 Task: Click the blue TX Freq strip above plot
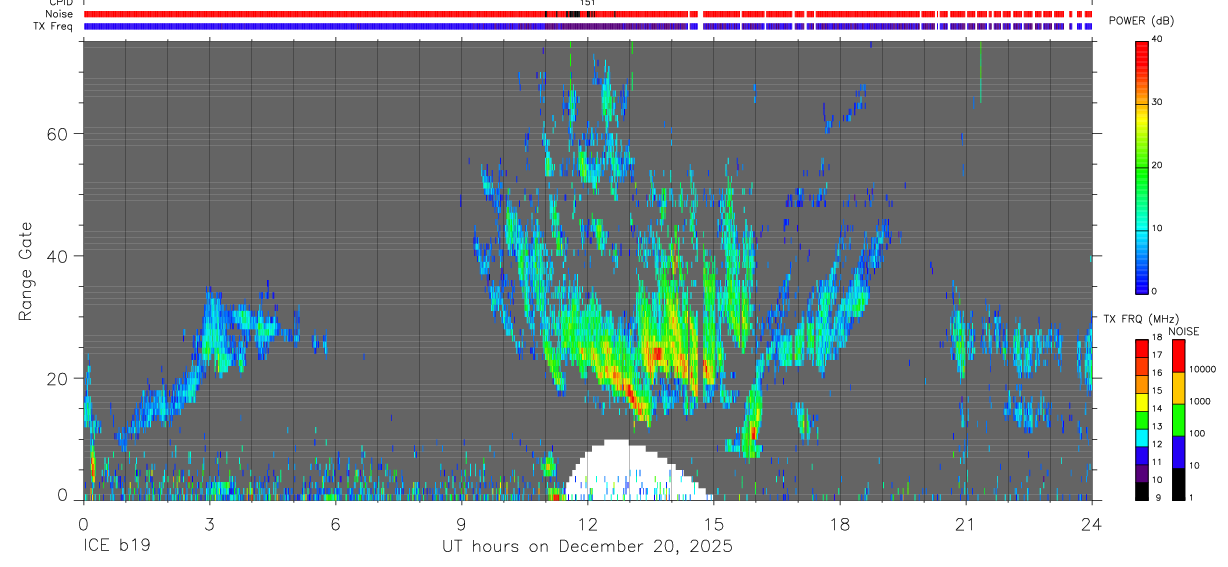588,26
